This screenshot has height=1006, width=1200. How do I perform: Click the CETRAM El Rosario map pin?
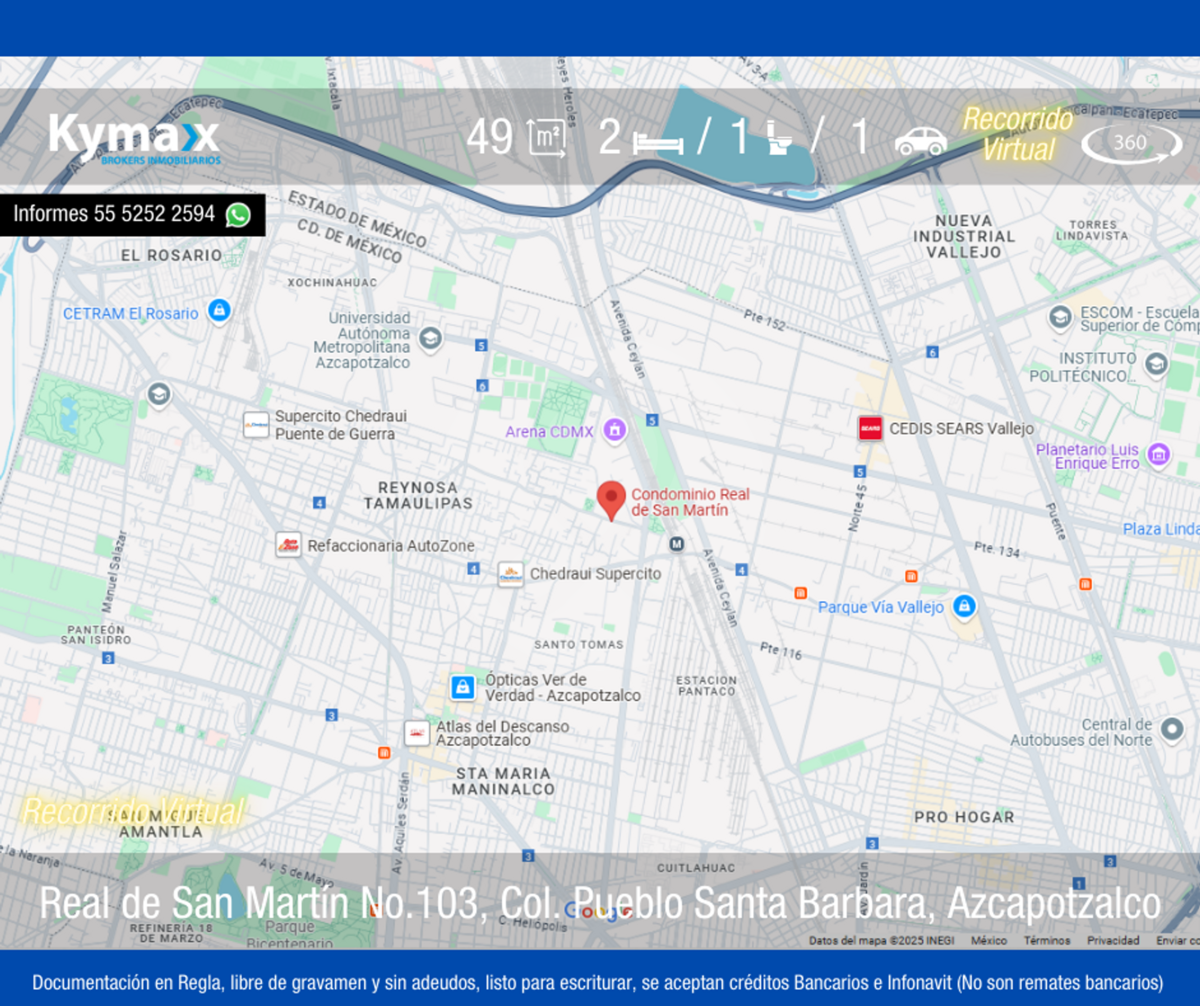218,311
